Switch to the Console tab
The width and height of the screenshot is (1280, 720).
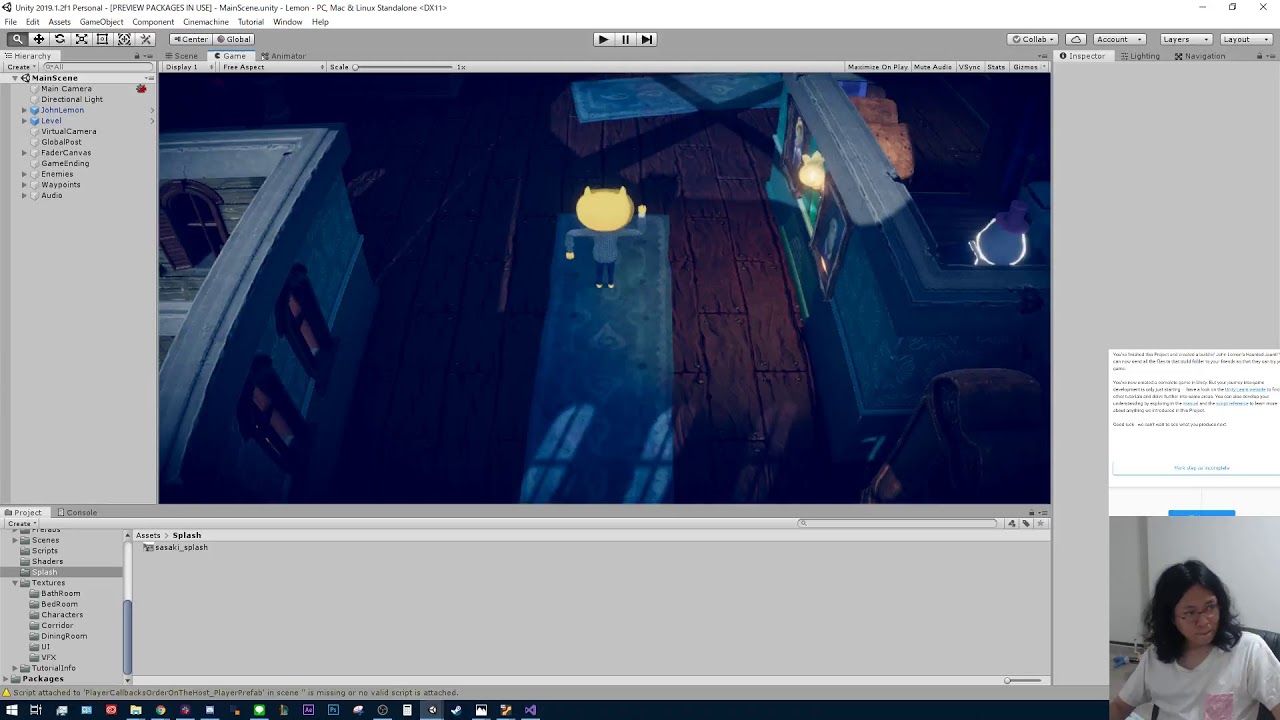(x=77, y=513)
